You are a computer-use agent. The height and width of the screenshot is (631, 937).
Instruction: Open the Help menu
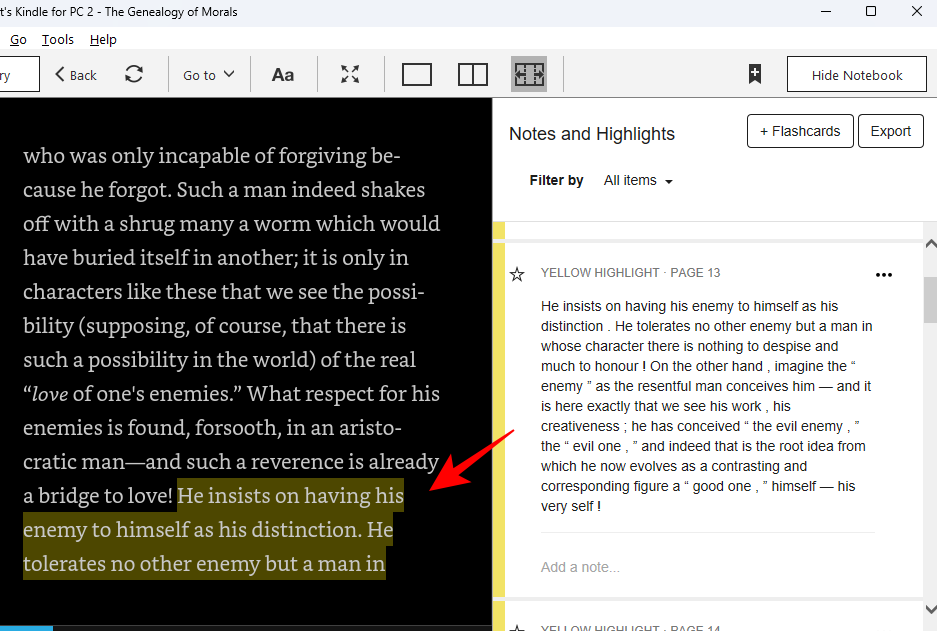[103, 40]
